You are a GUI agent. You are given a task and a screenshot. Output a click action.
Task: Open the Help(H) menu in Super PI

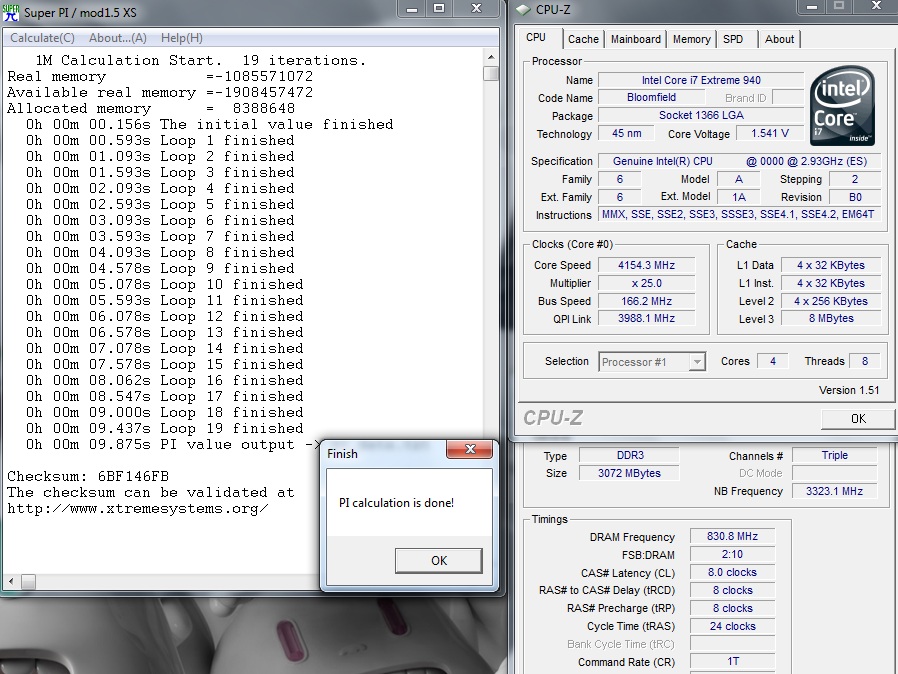click(x=182, y=38)
